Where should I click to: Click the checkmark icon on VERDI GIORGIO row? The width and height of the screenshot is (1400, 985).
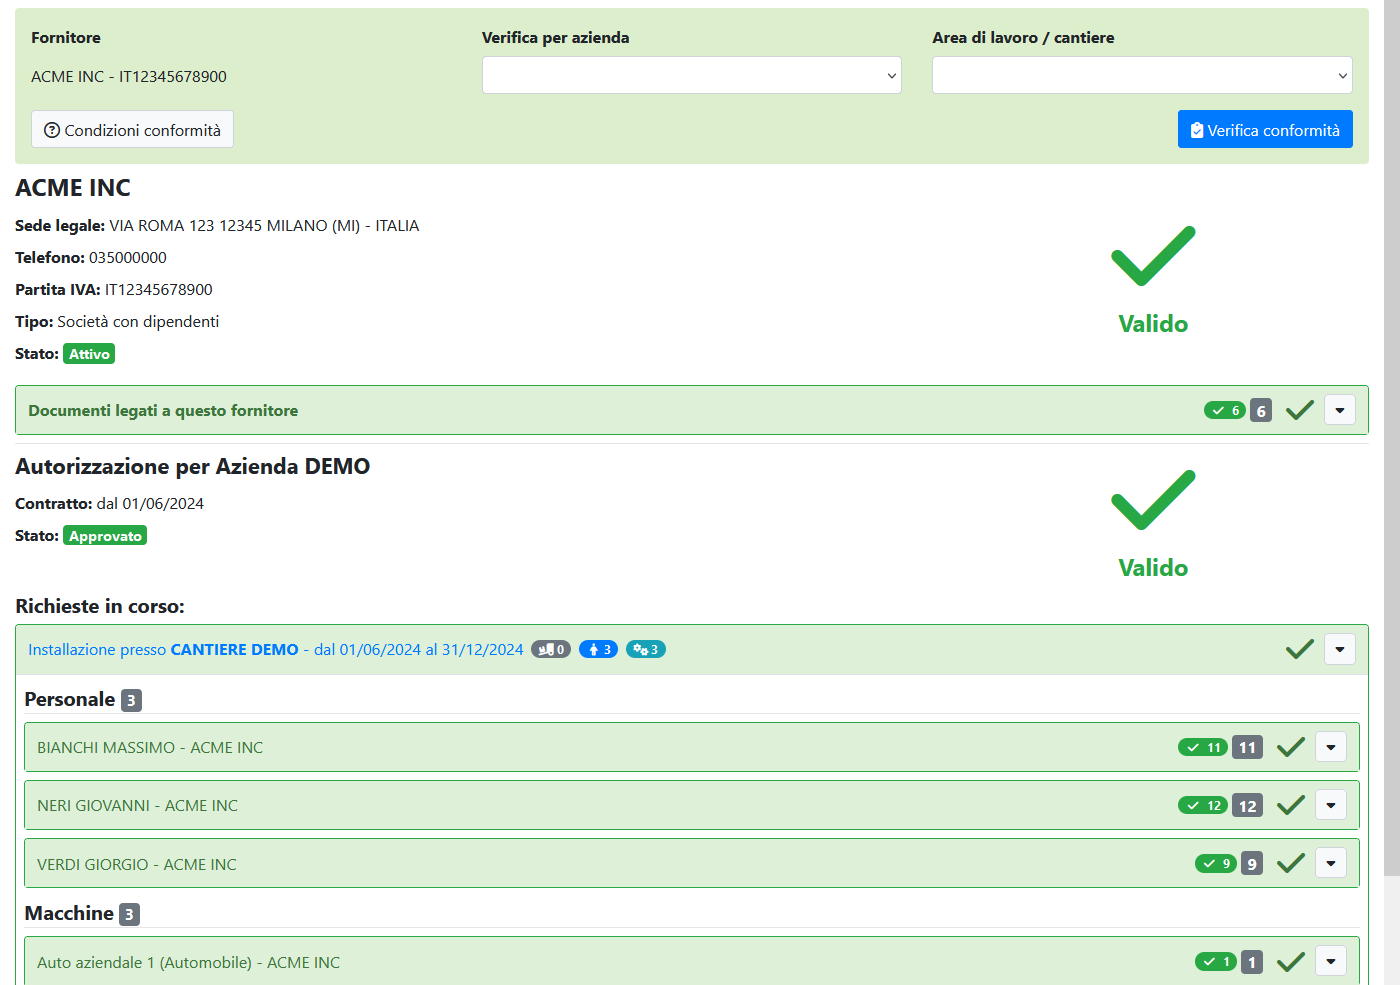click(1291, 864)
